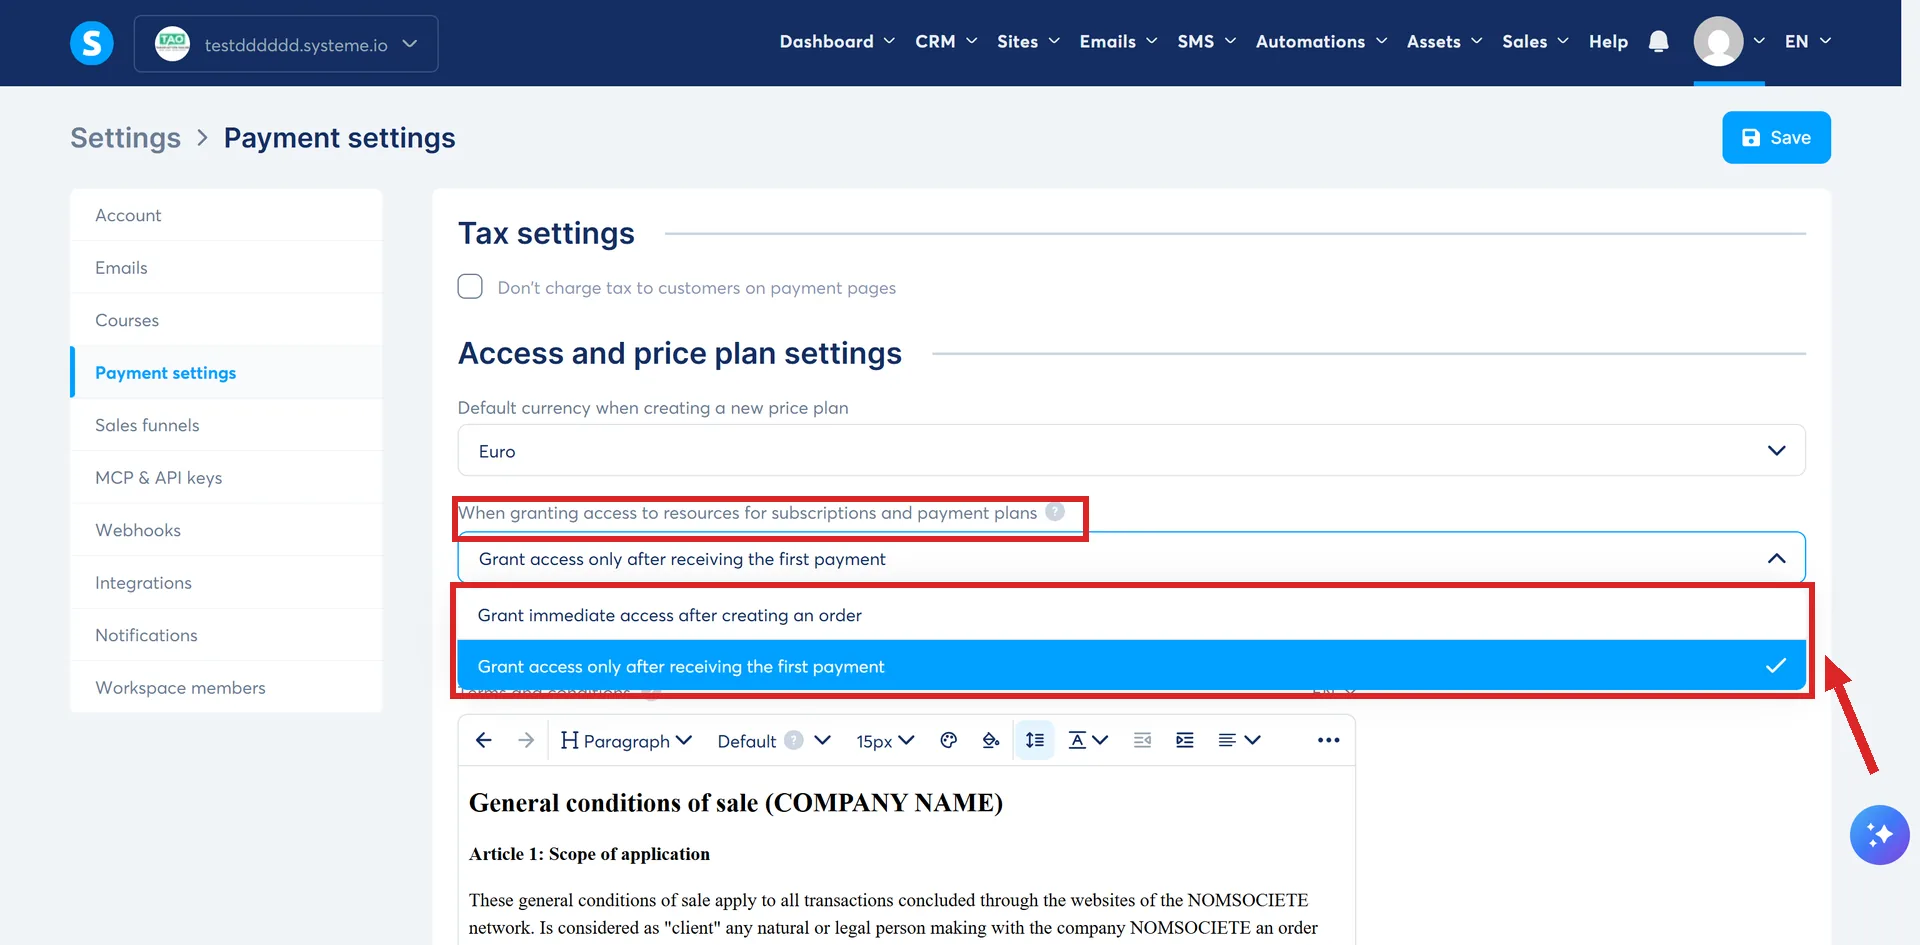The width and height of the screenshot is (1920, 945).
Task: Open the AI assistant sparkle button
Action: click(1879, 834)
